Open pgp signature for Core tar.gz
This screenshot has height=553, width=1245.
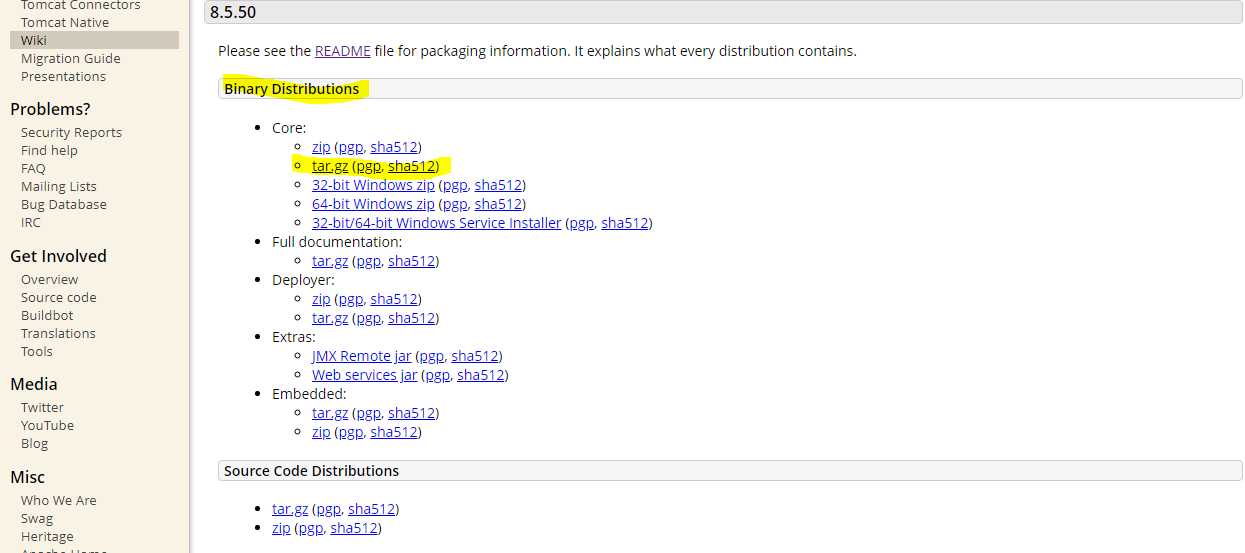coord(368,166)
